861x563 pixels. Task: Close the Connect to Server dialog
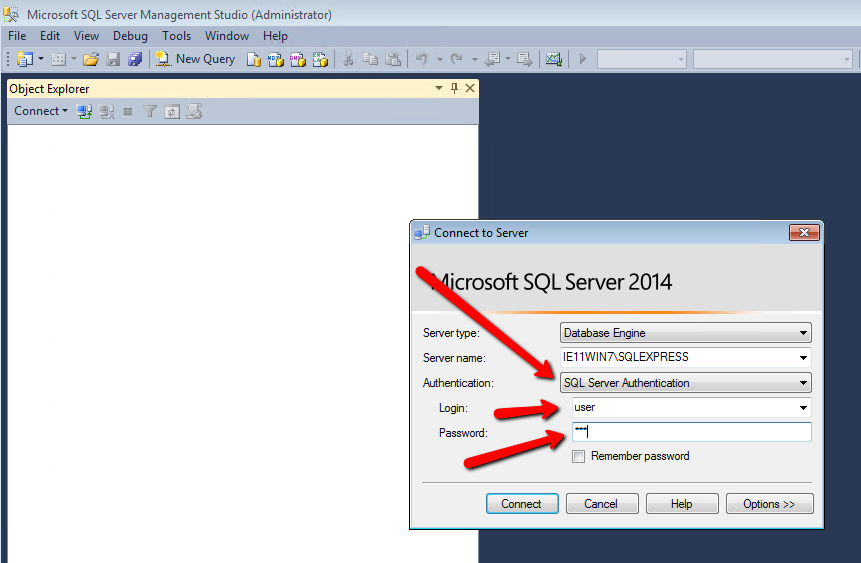tap(804, 232)
